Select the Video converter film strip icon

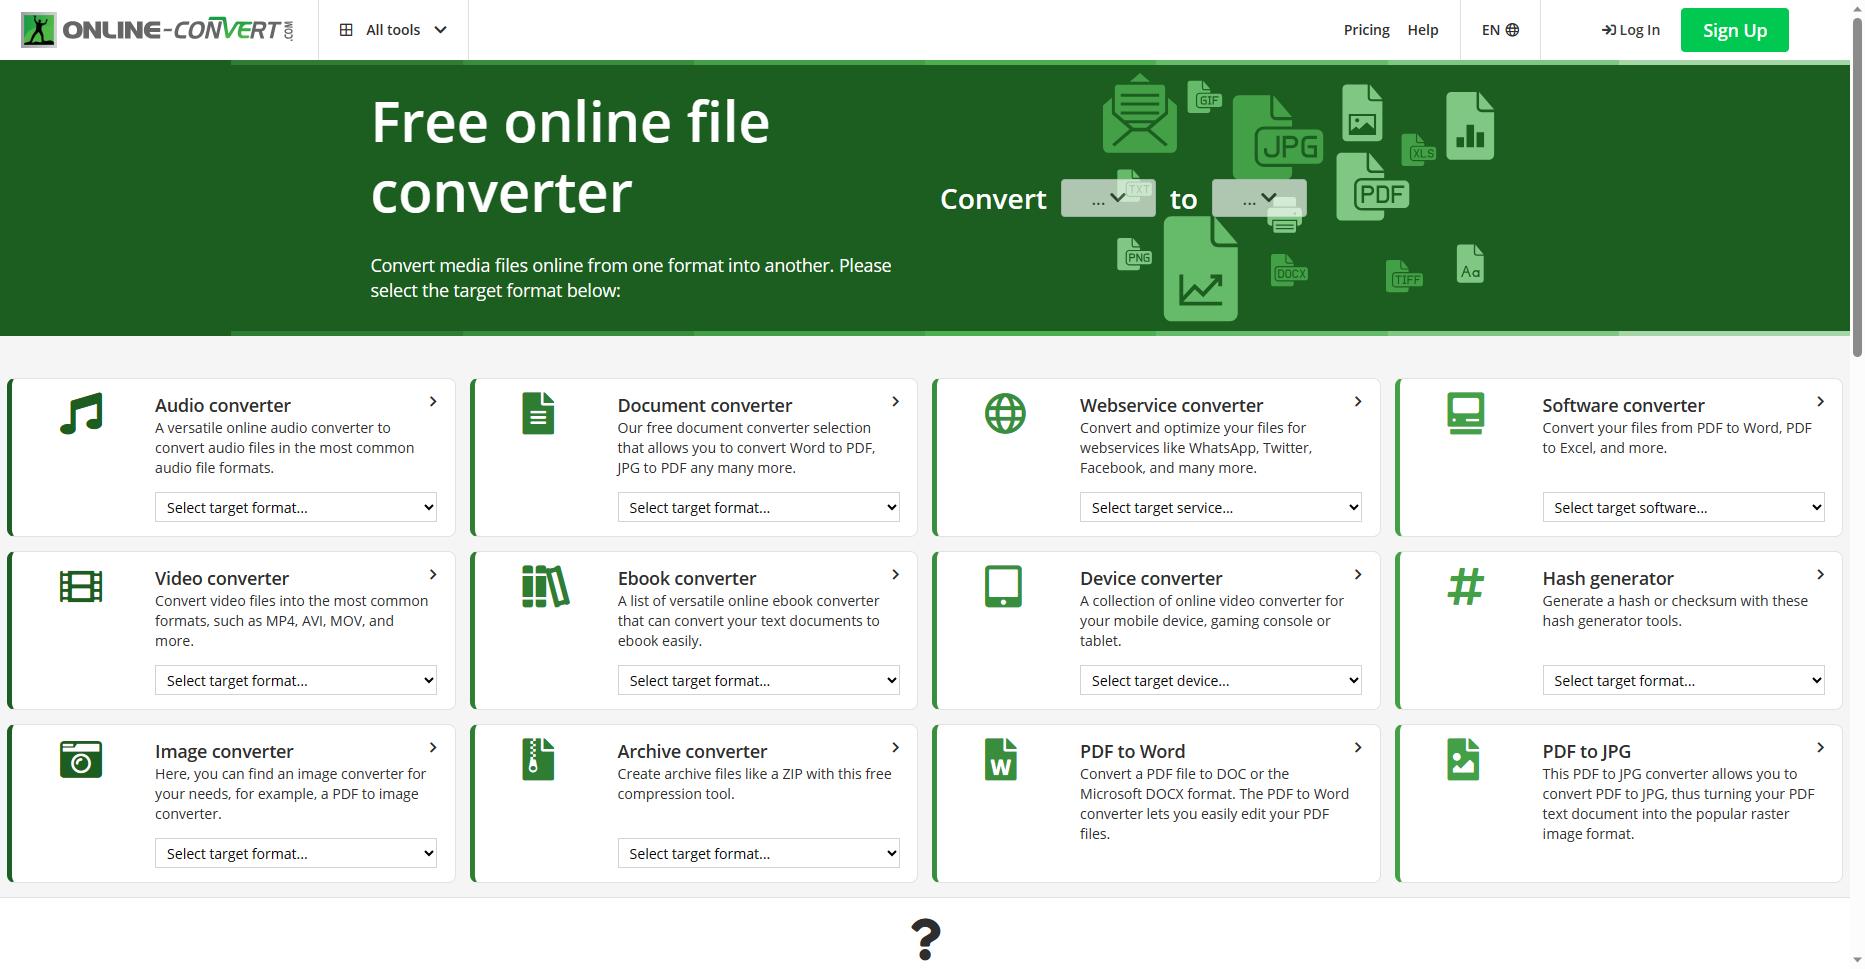coord(80,585)
